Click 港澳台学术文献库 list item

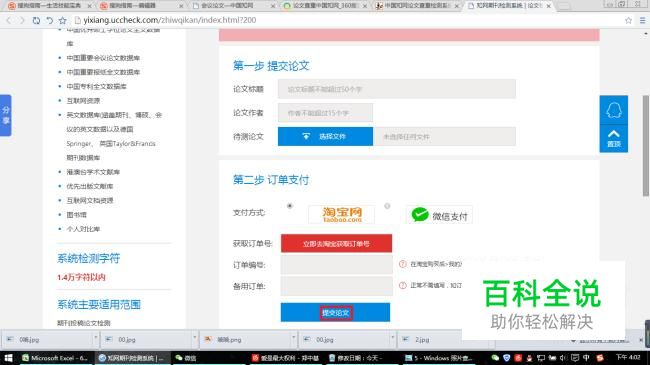point(93,172)
